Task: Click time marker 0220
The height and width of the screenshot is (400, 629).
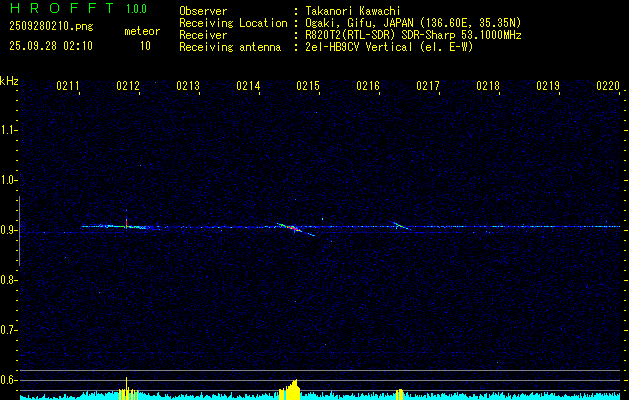Action: tap(608, 86)
